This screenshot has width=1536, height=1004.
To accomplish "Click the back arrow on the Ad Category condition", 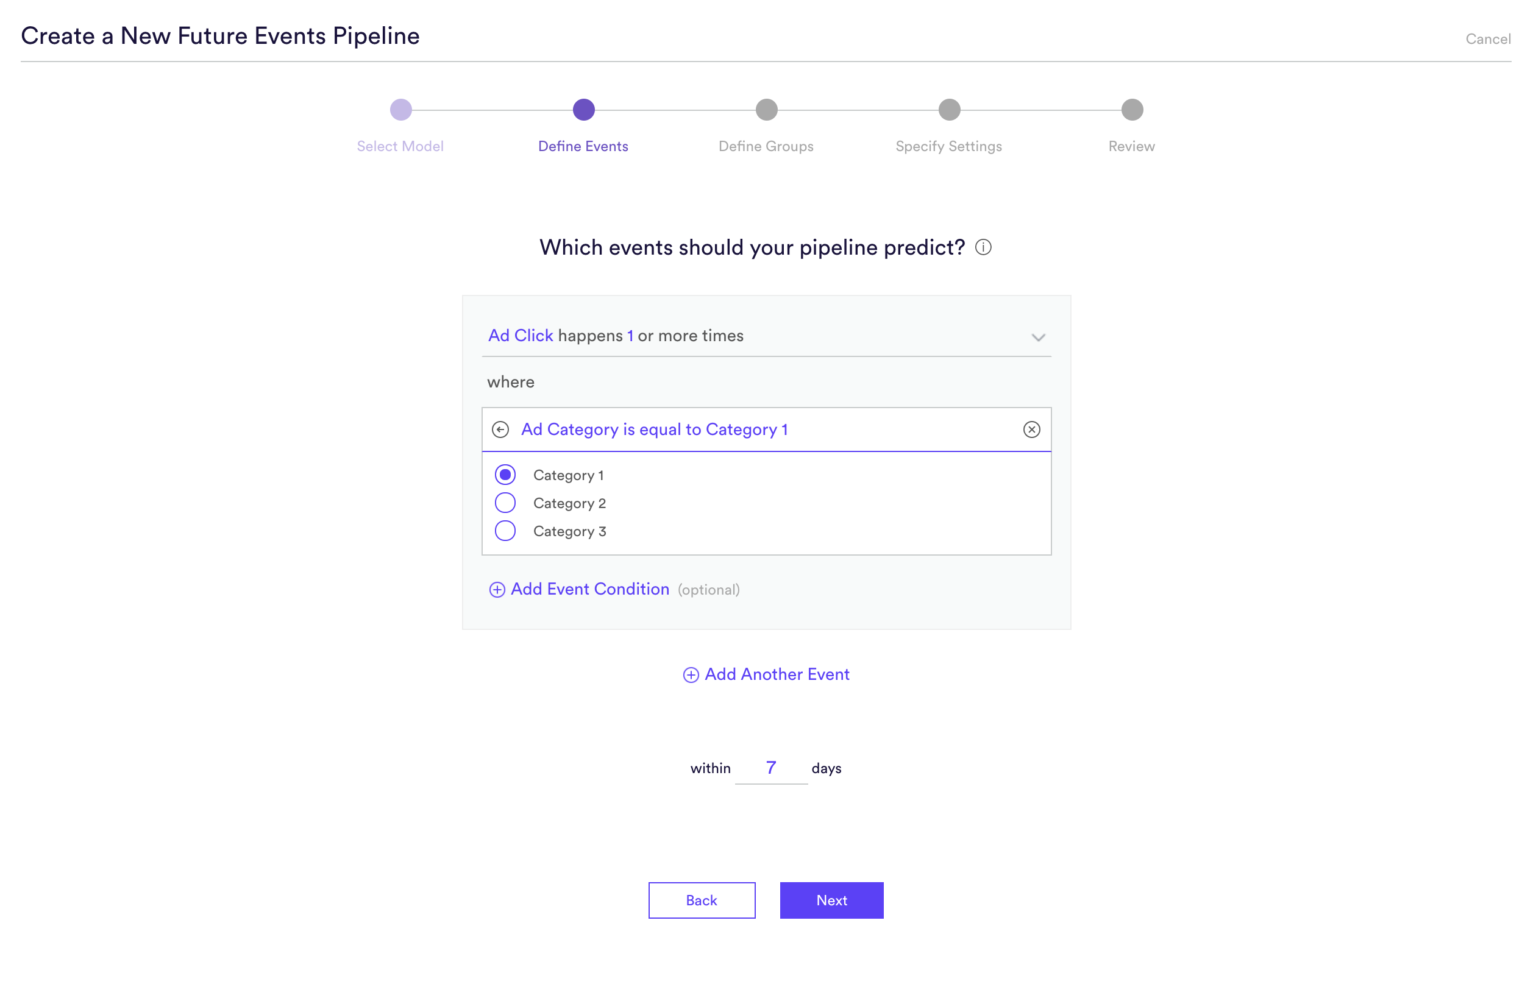I will (x=500, y=429).
